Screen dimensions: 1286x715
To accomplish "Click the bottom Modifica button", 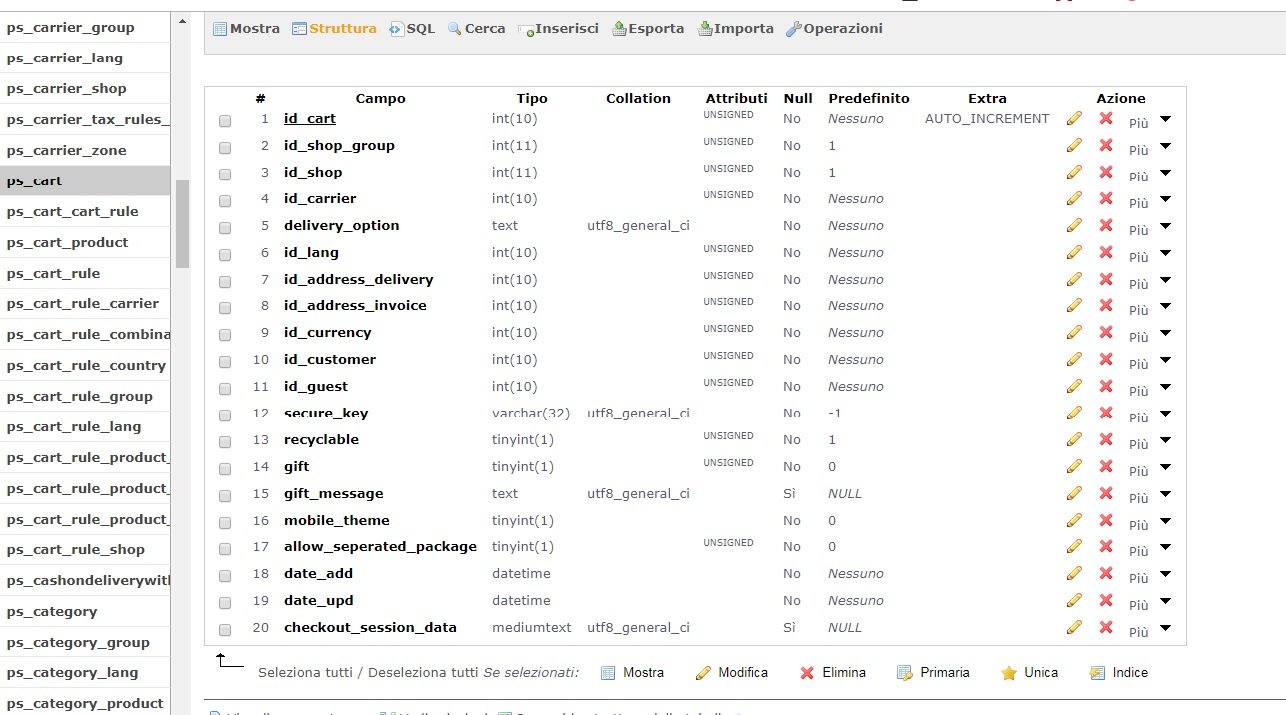I will coord(731,673).
